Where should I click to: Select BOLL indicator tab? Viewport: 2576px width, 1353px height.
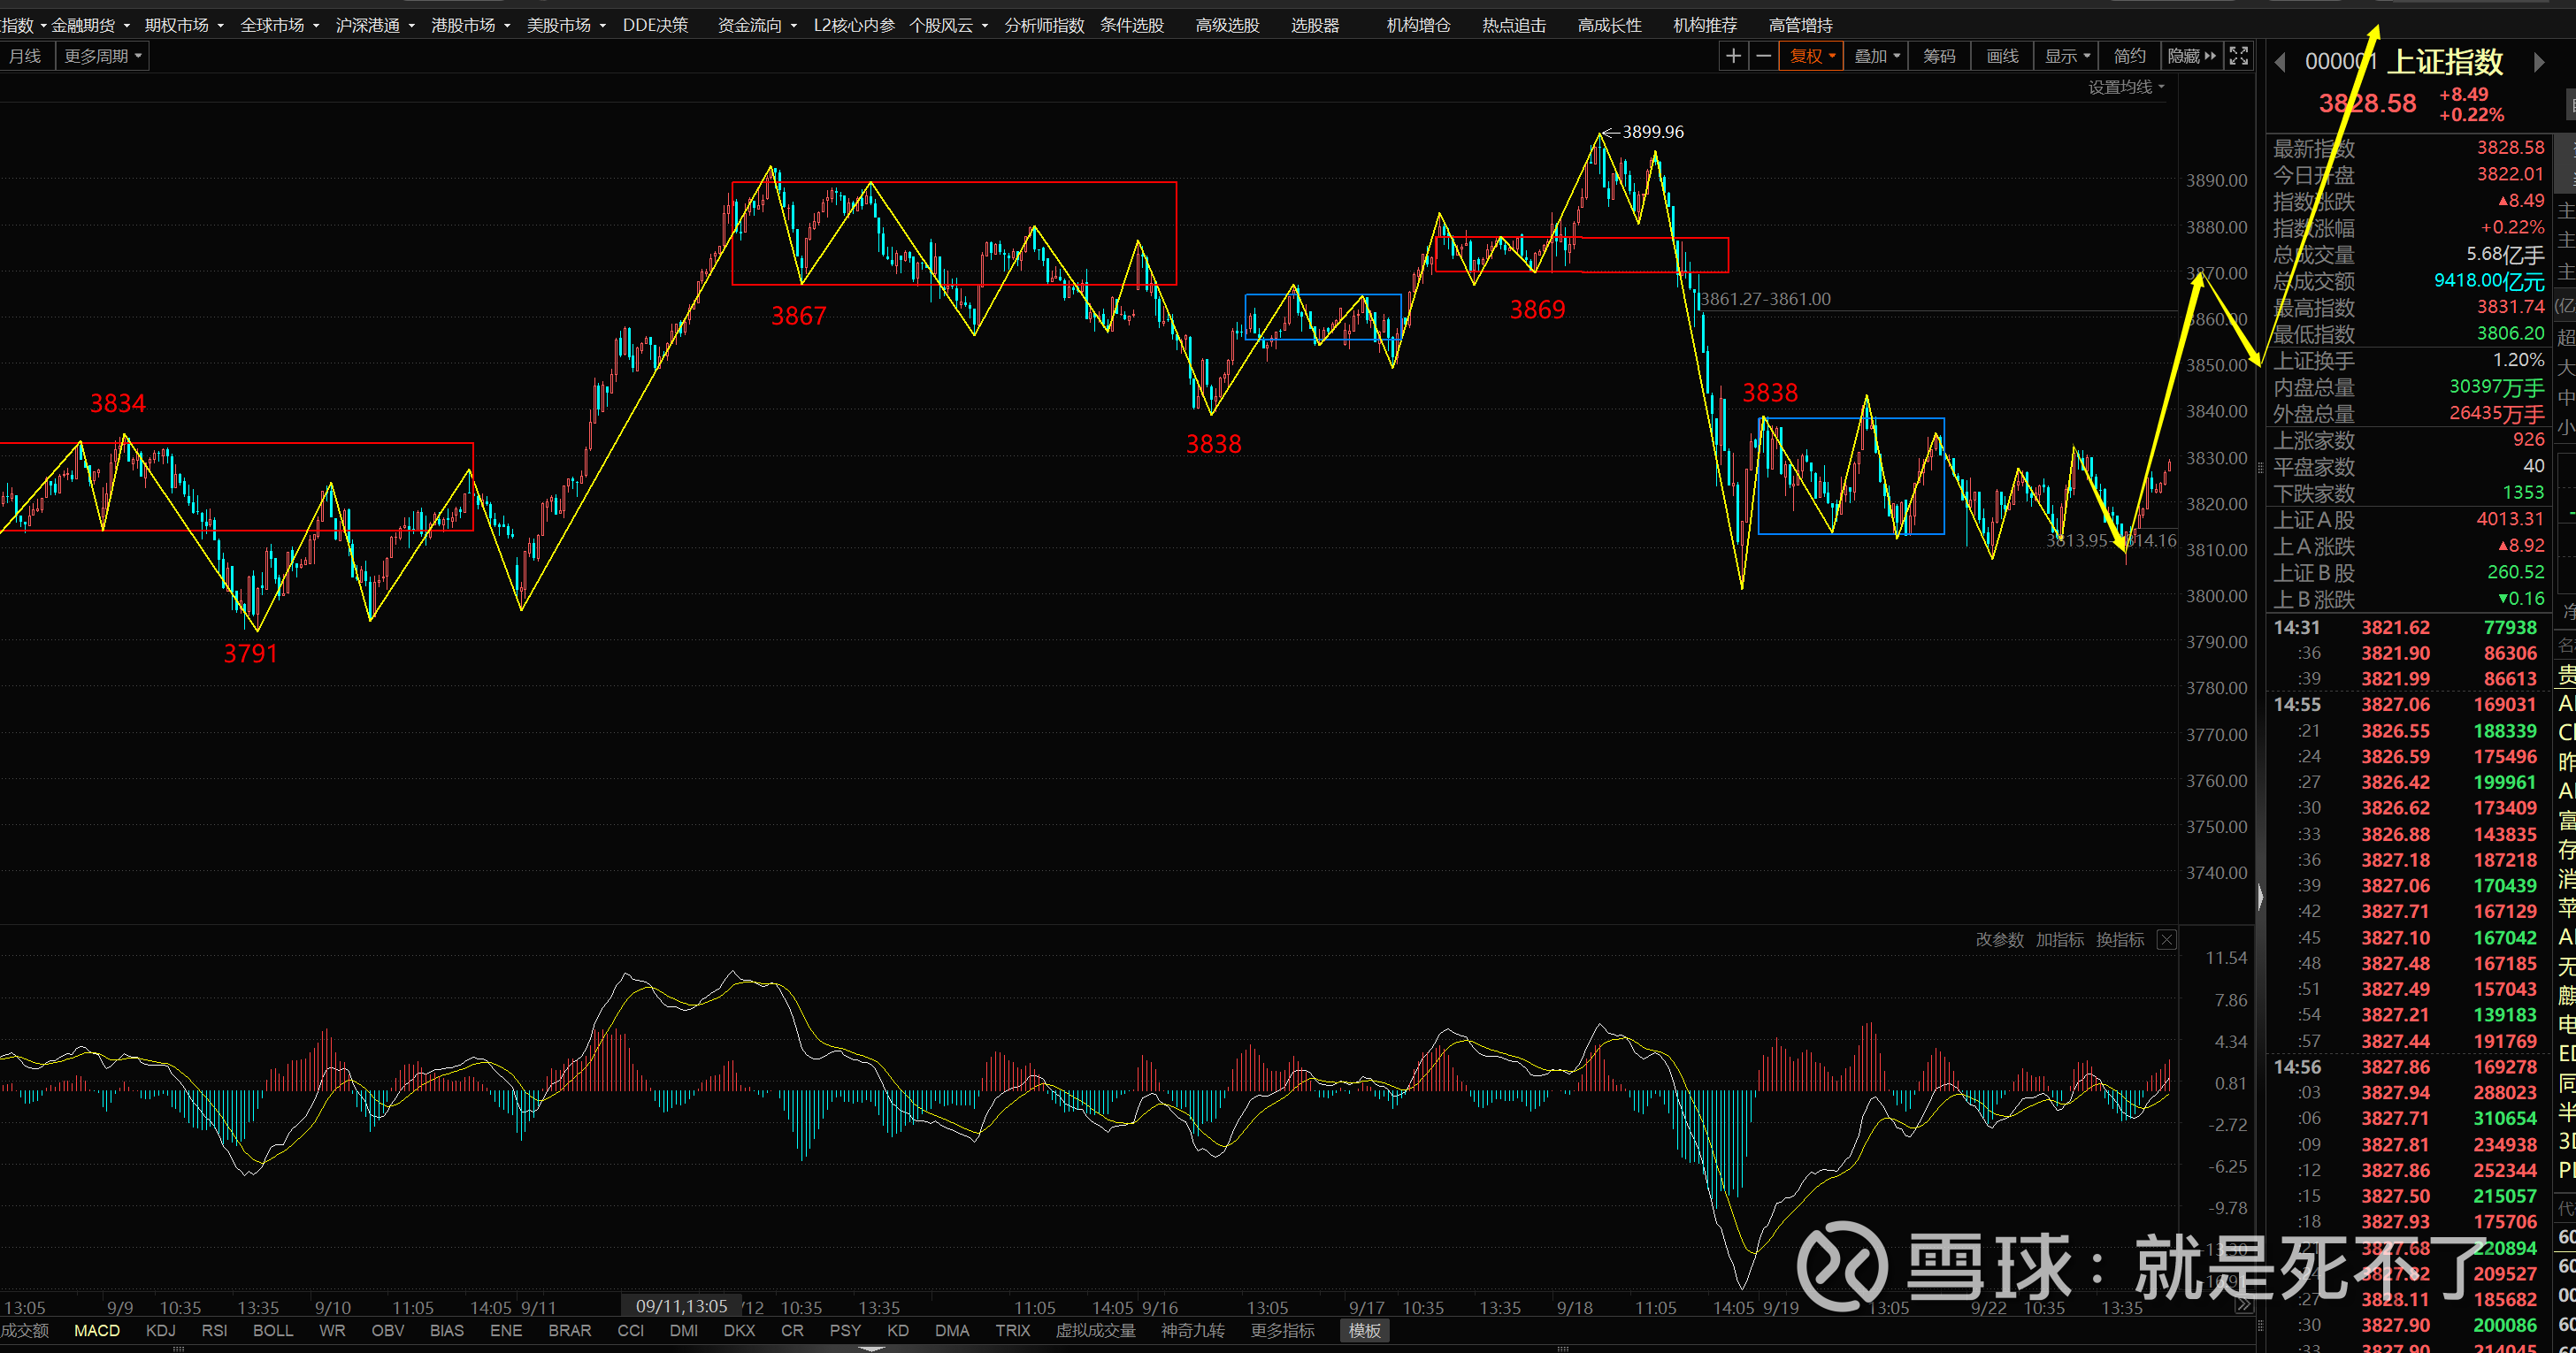(272, 1330)
